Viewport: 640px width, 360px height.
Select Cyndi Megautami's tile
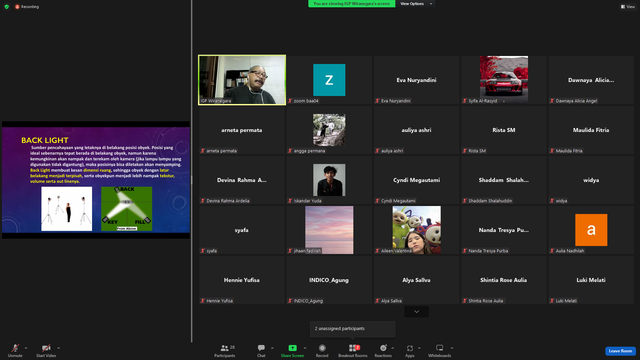[416, 180]
